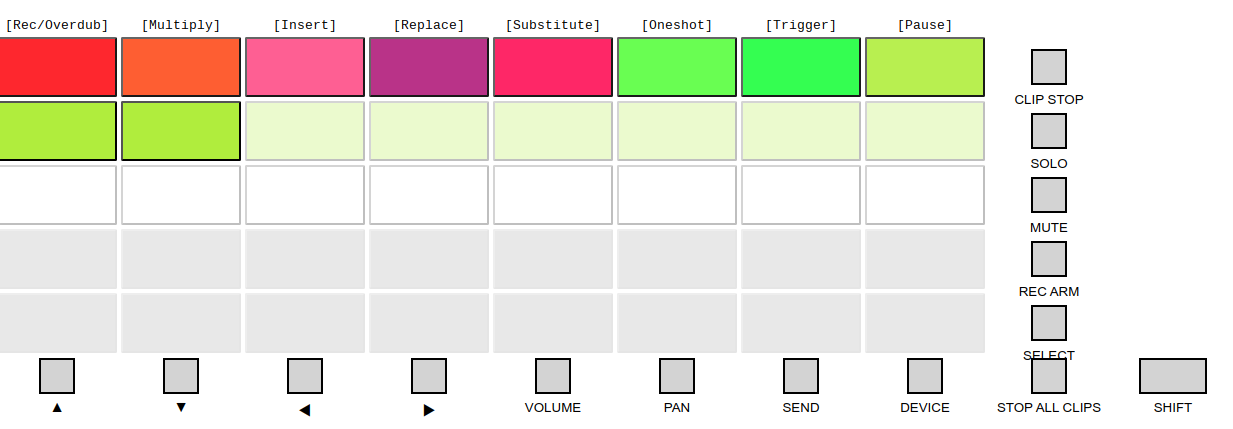This screenshot has width=1233, height=429.
Task: Trigger the orange Multiply pad
Action: 181,67
